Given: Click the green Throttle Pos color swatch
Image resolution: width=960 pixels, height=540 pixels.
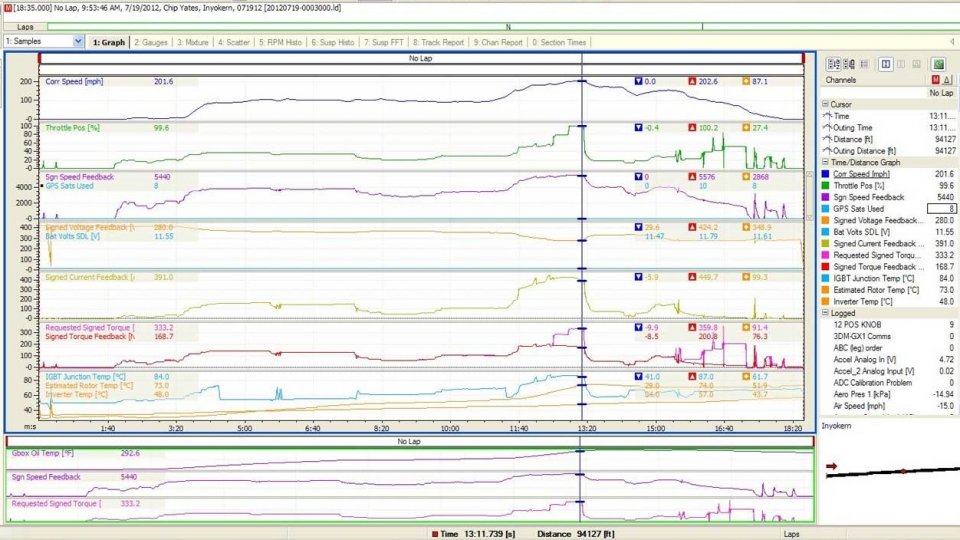Looking at the screenshot, I should (826, 186).
